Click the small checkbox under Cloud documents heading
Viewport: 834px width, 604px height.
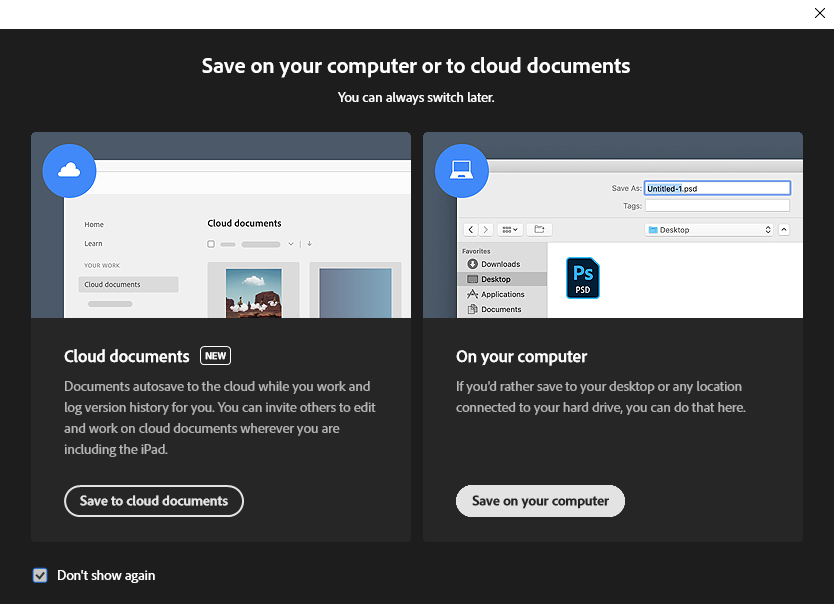click(211, 244)
